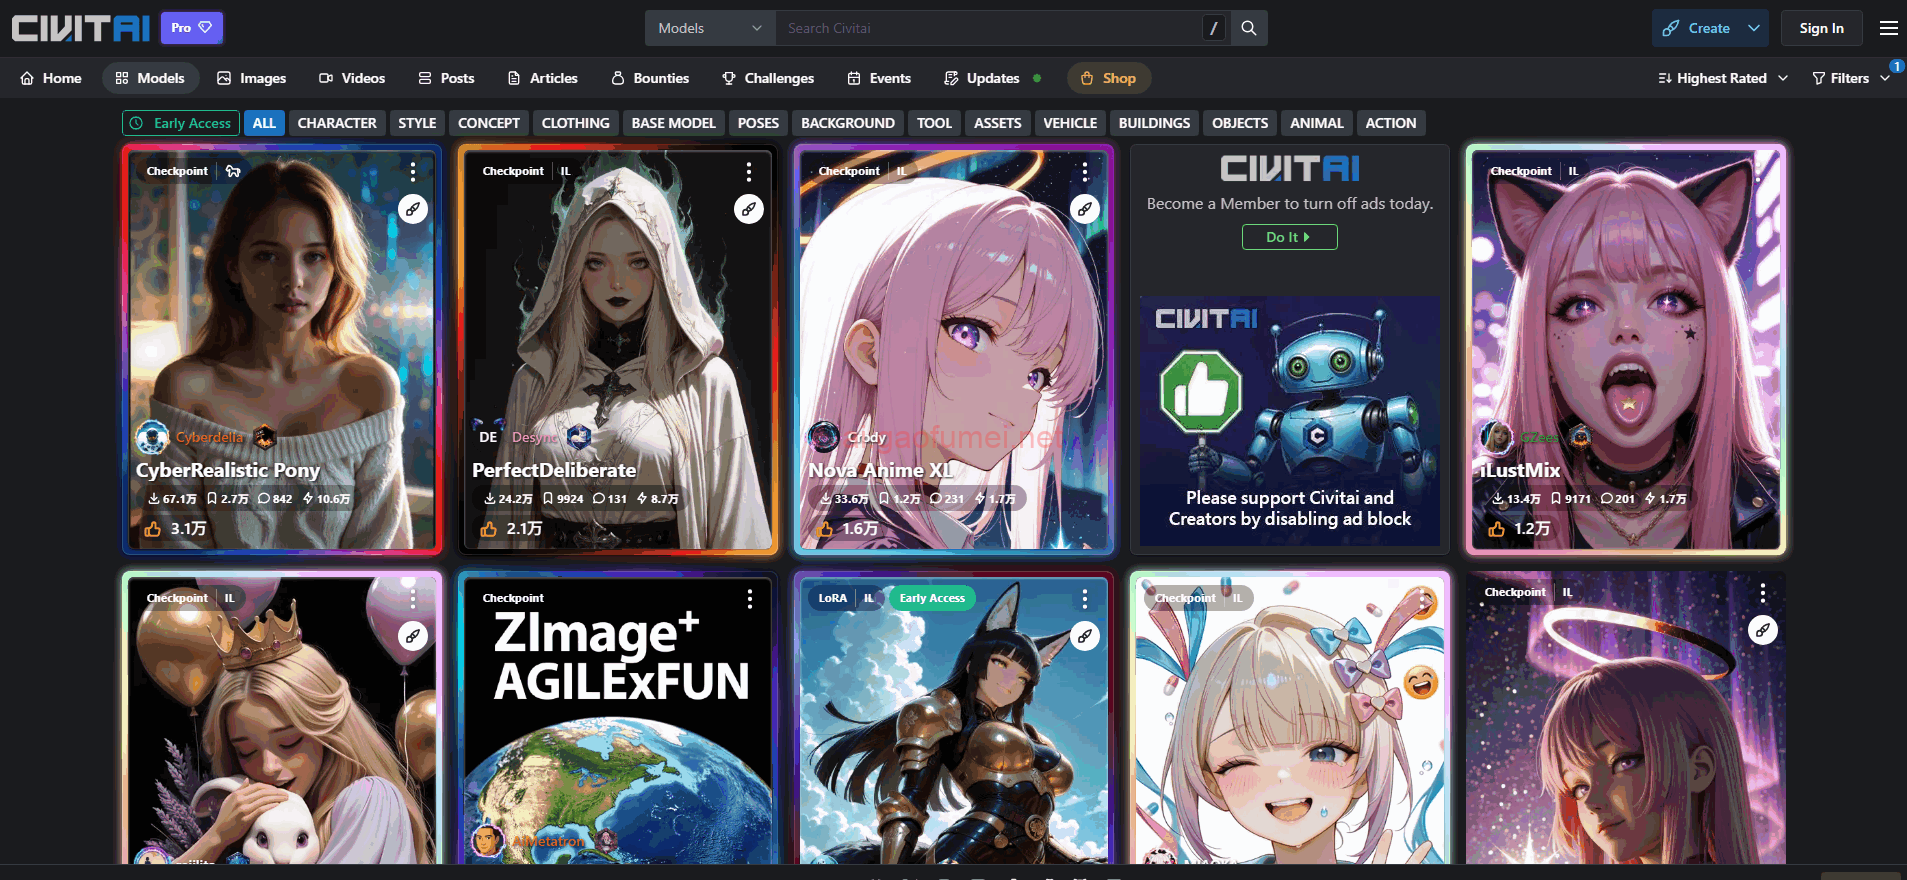Go to the Bounties tab
The image size is (1907, 880).
click(650, 78)
